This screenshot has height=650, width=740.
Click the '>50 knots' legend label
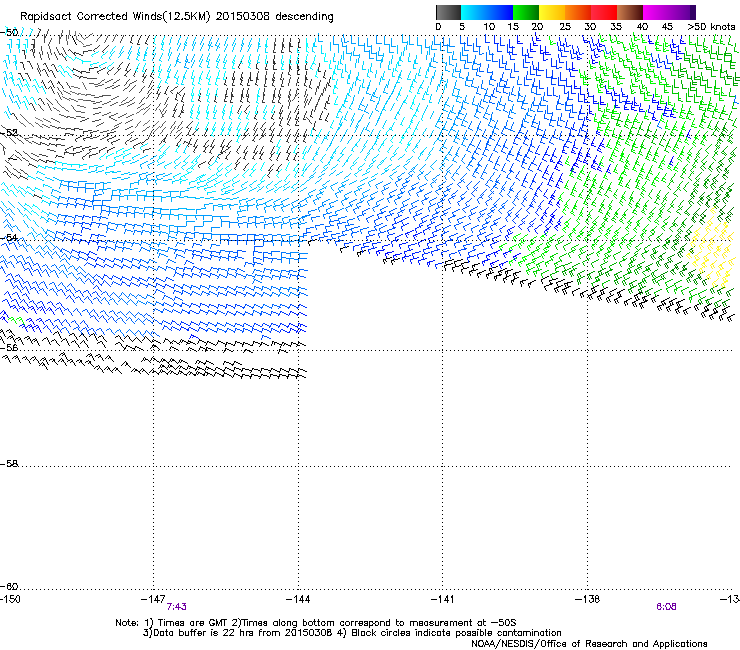[711, 27]
